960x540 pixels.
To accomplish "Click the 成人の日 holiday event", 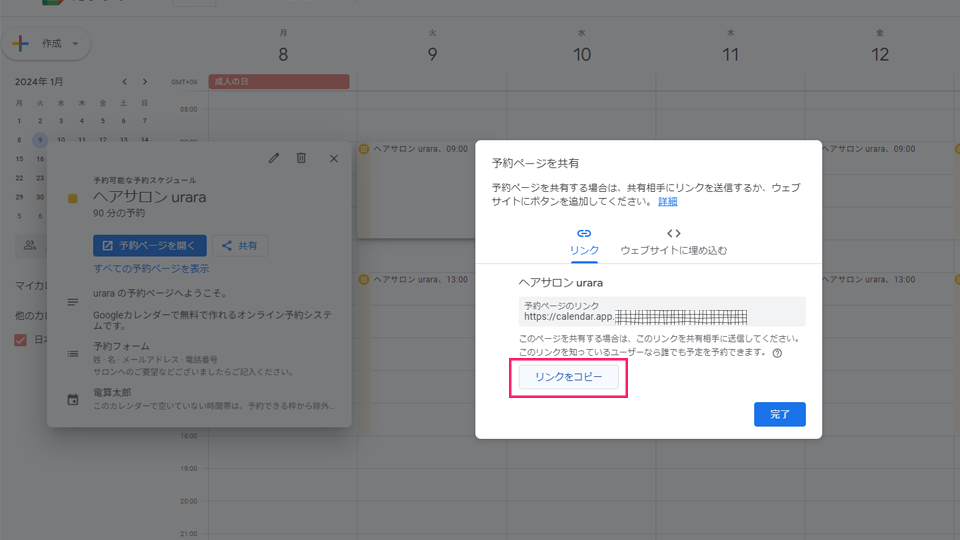I will click(x=279, y=81).
